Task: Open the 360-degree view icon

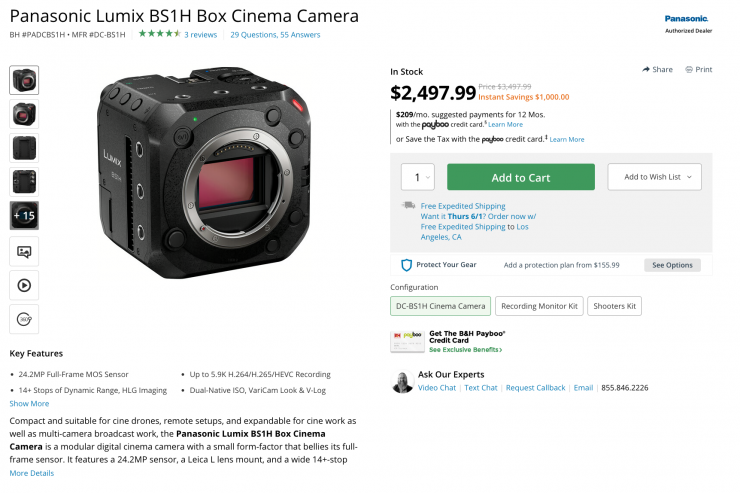Action: tap(24, 319)
